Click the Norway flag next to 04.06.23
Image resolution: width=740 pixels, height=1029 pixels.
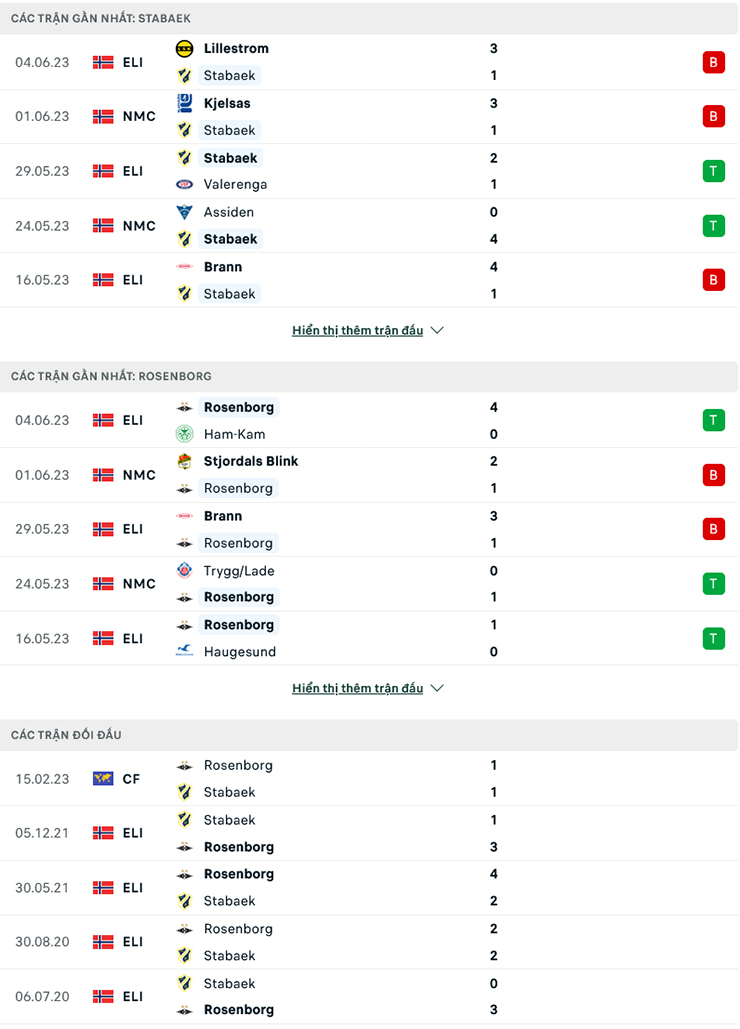tap(103, 62)
